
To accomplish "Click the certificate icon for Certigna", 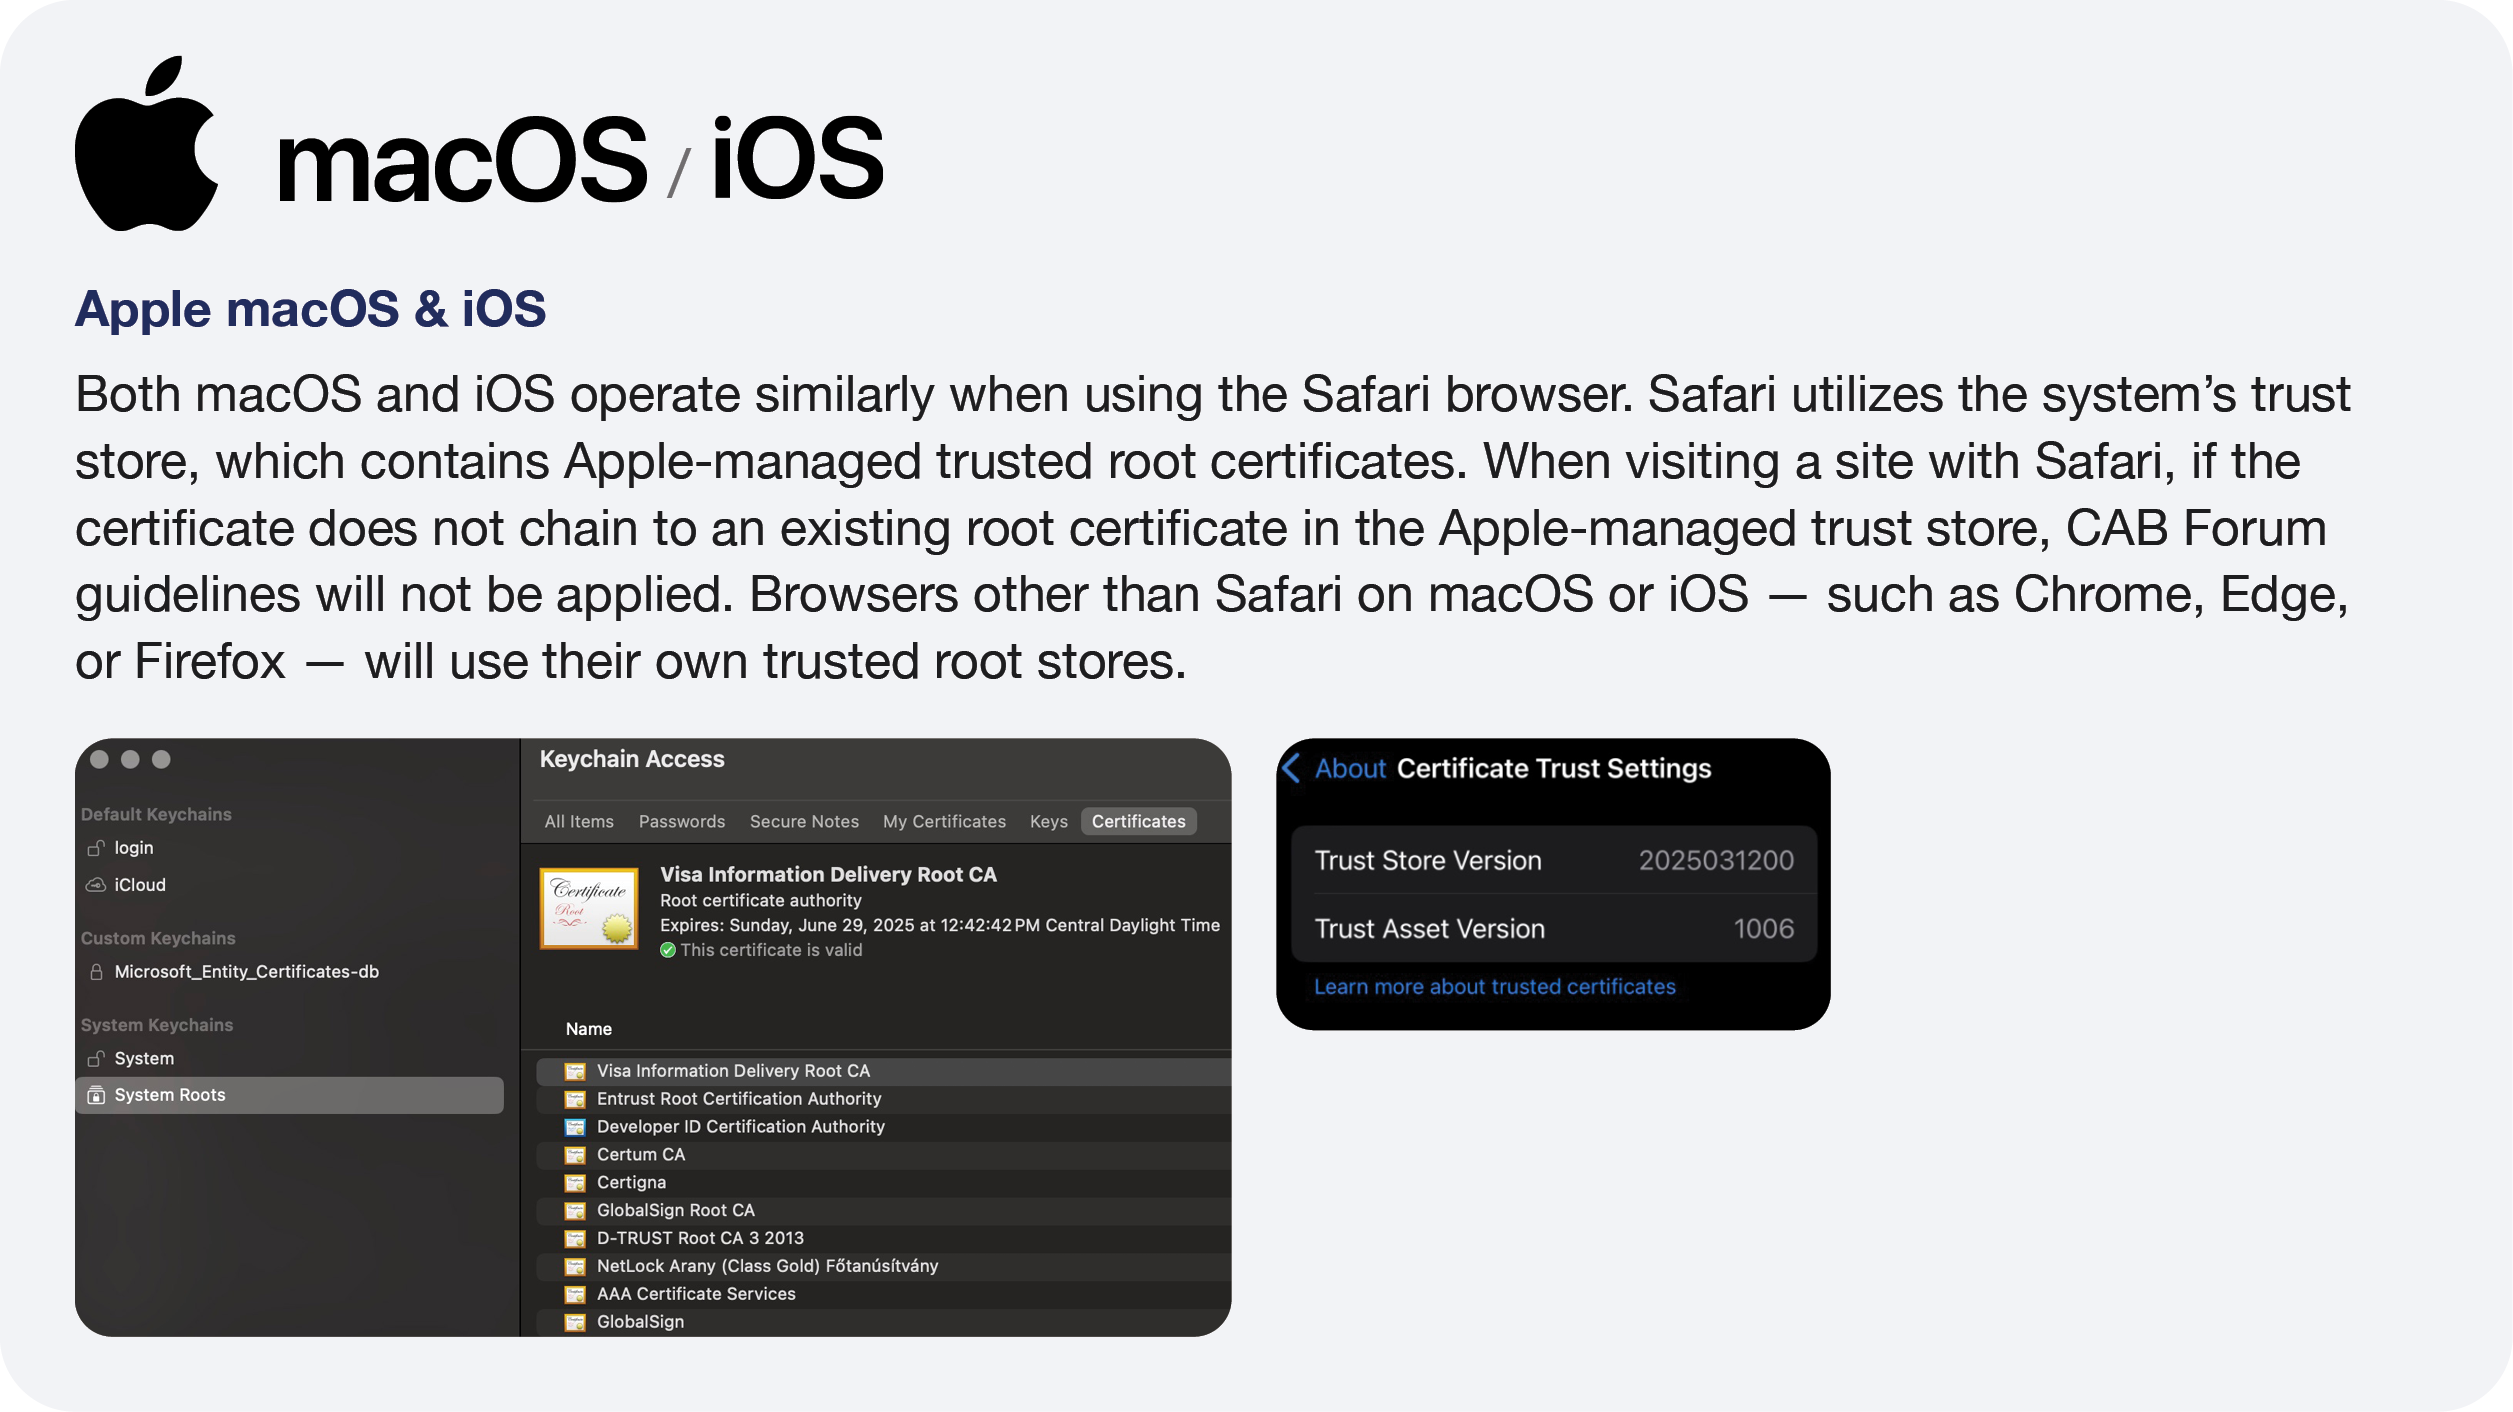I will (575, 1183).
